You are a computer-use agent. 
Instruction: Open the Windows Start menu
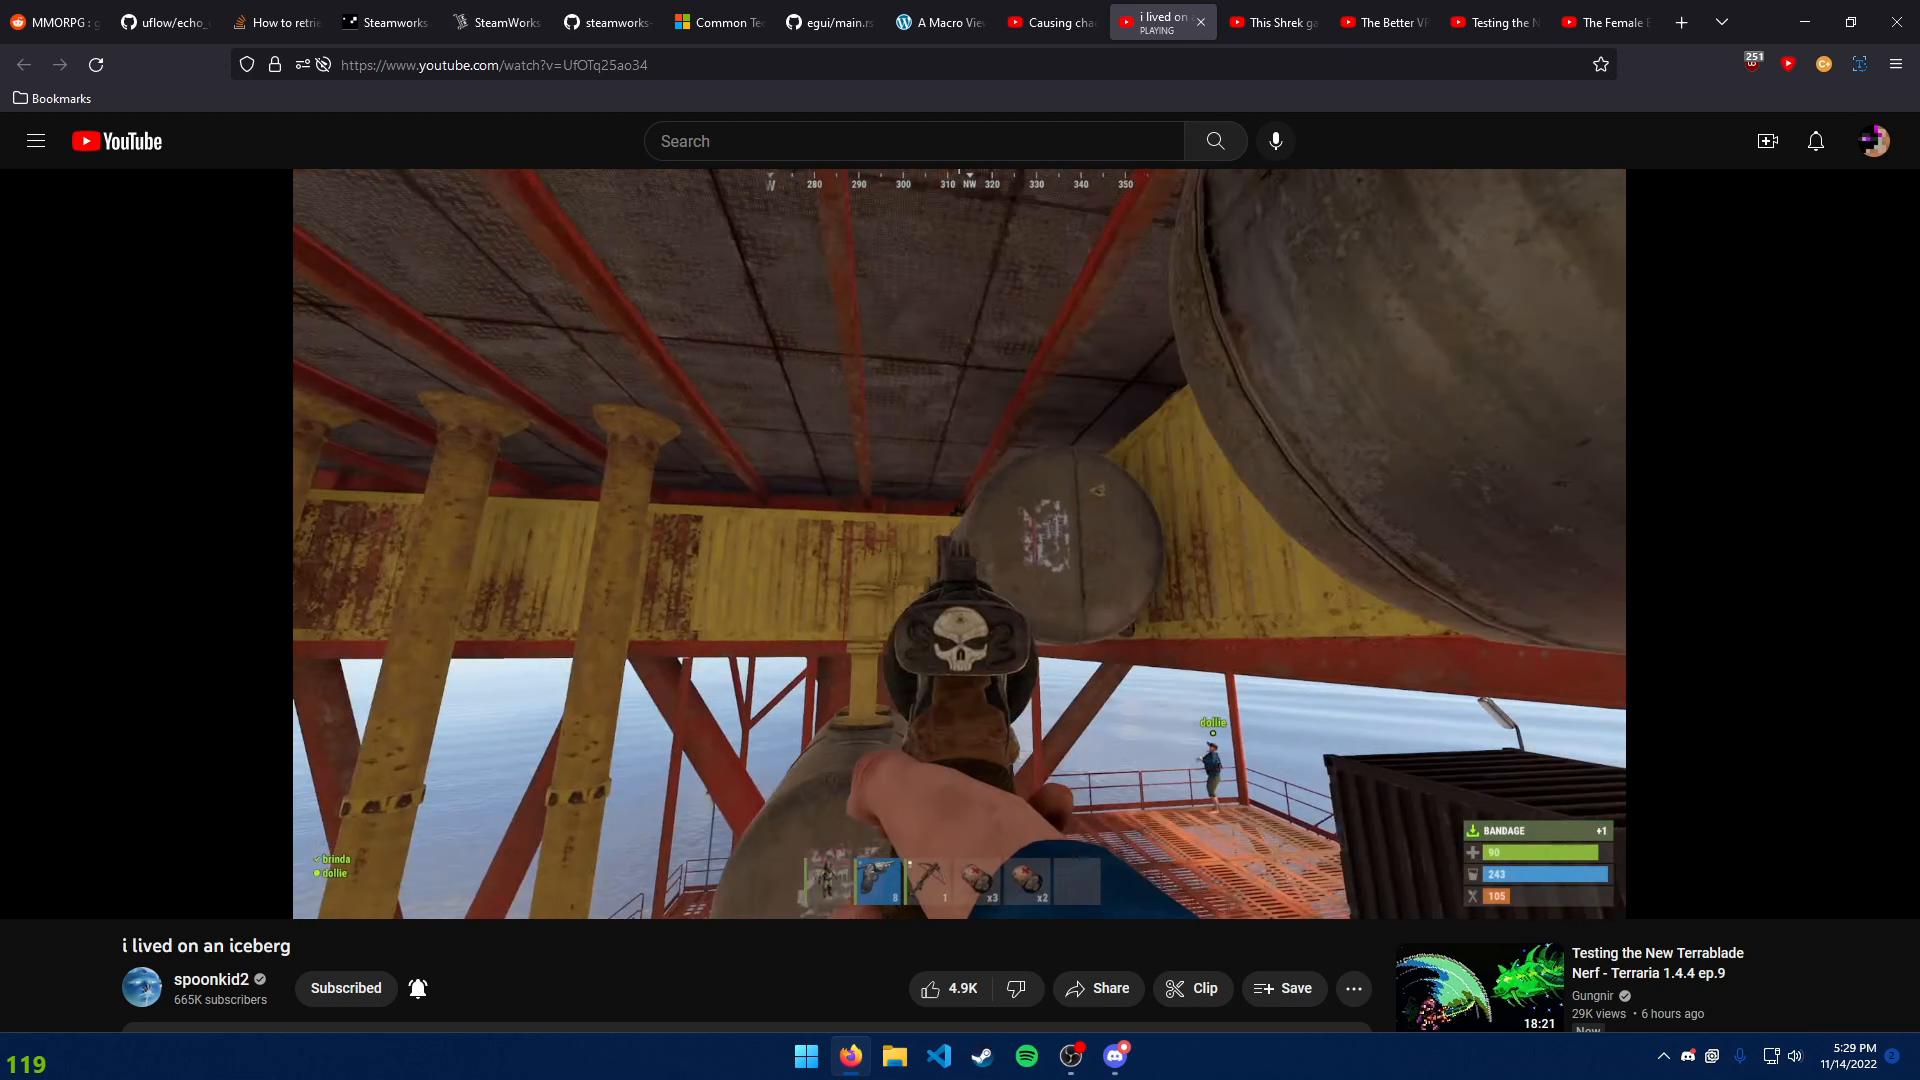(806, 1056)
